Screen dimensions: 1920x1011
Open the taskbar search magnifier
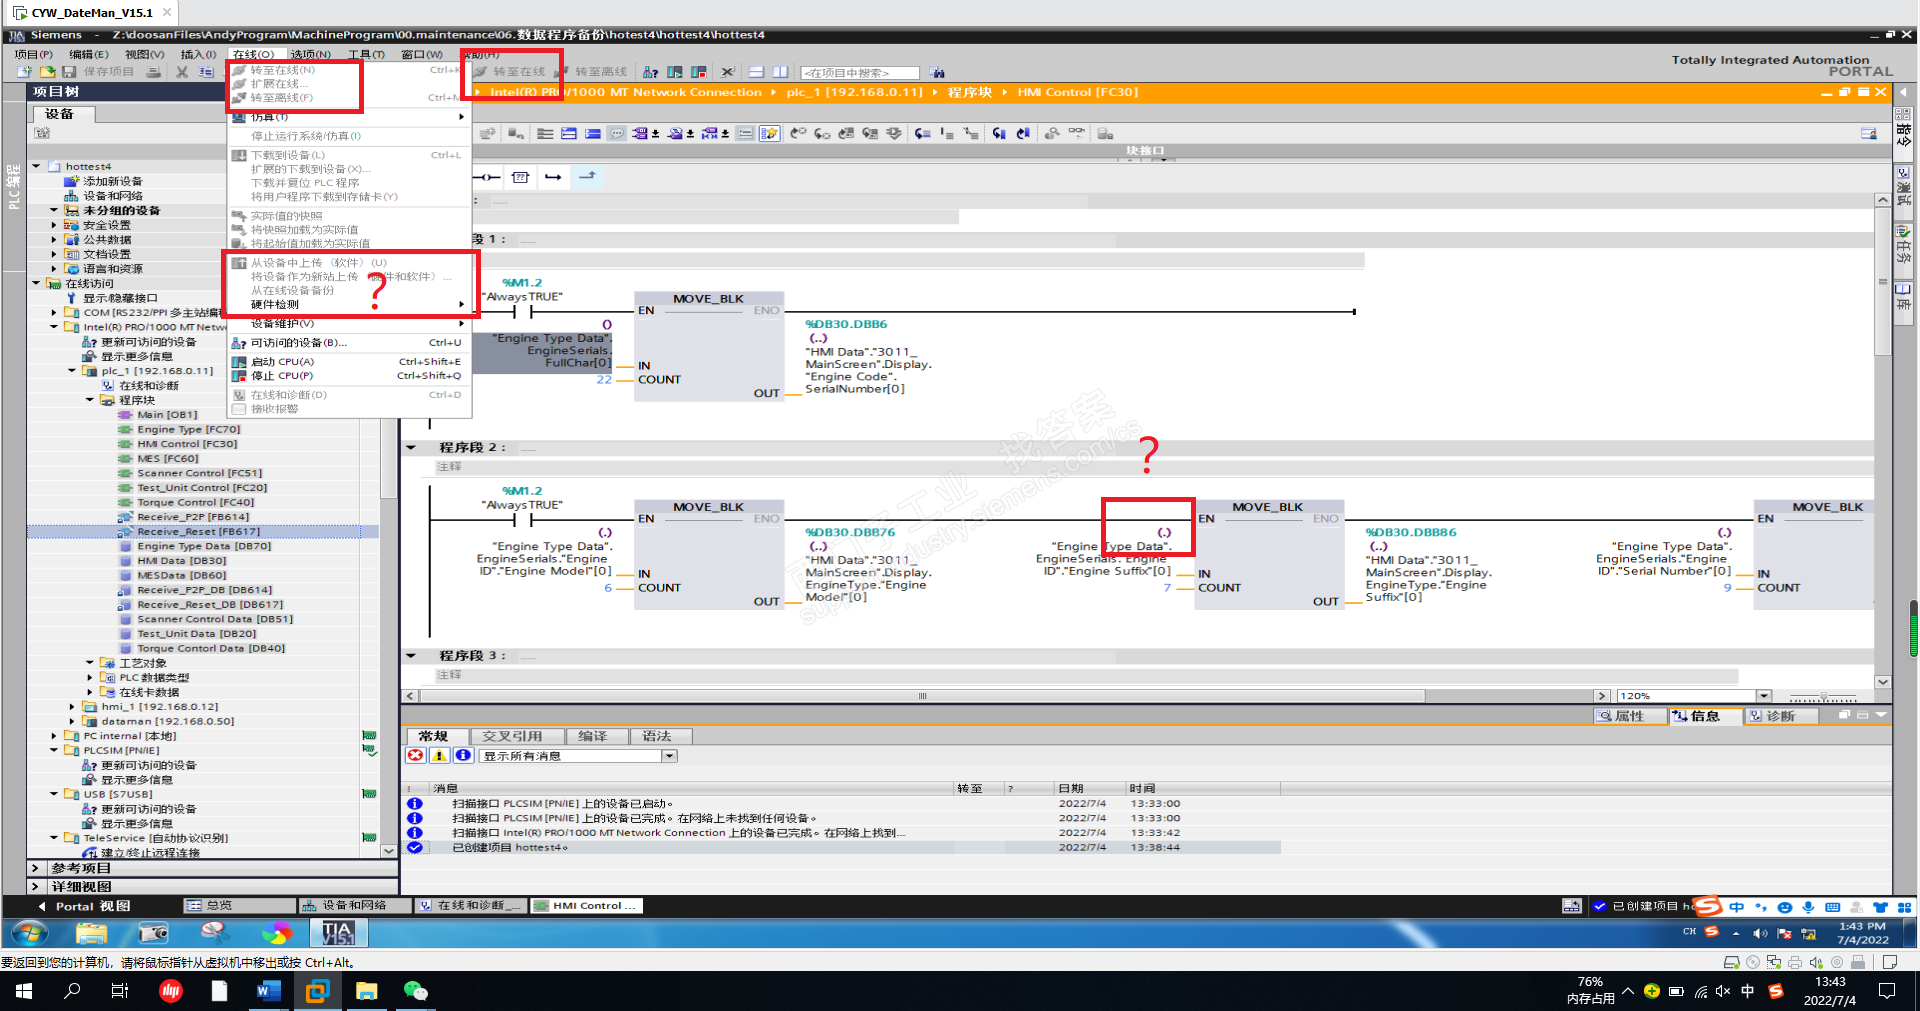click(x=72, y=991)
